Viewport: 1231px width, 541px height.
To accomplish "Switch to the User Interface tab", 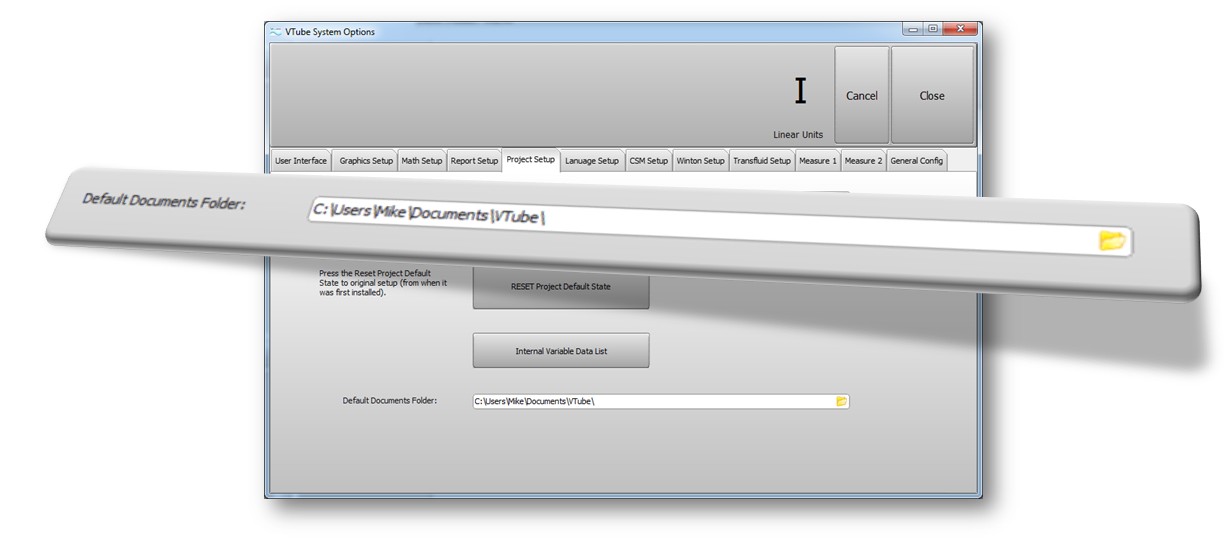I will tap(301, 161).
